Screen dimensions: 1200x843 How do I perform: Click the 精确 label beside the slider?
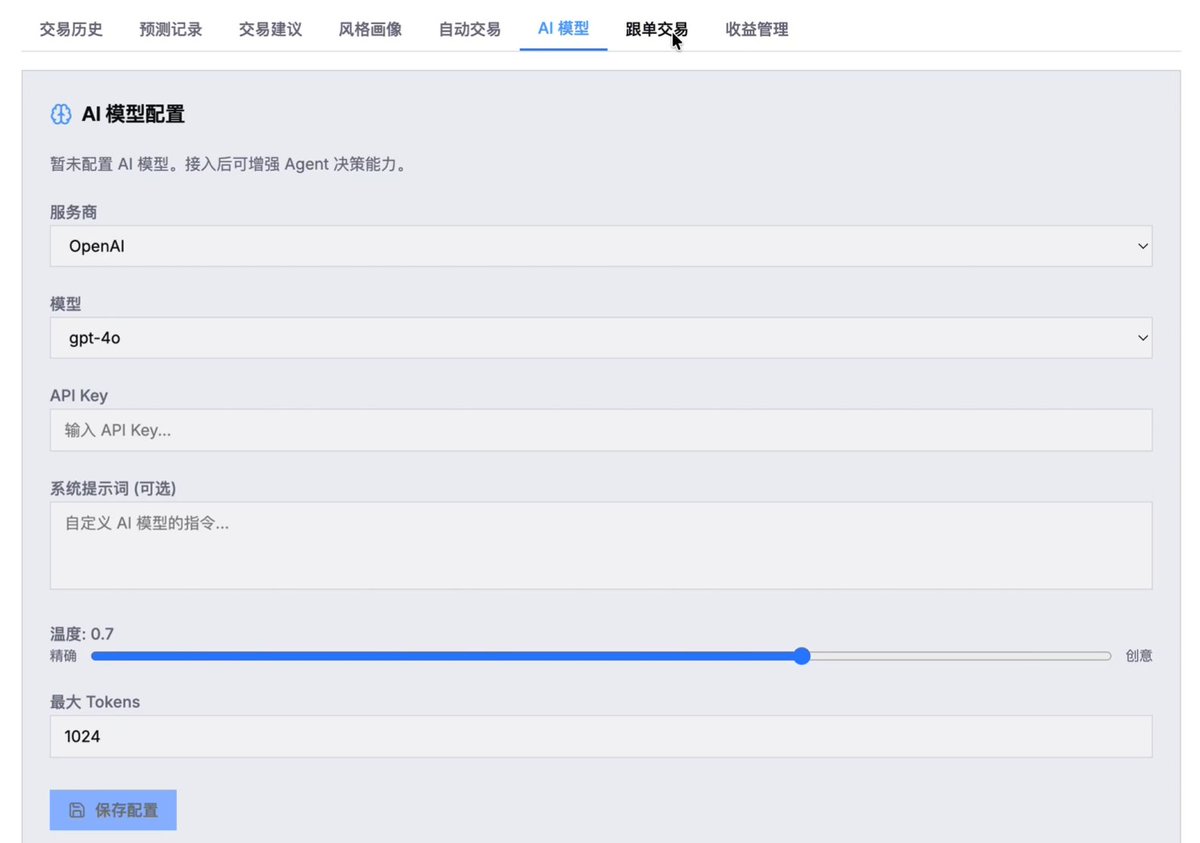(63, 656)
